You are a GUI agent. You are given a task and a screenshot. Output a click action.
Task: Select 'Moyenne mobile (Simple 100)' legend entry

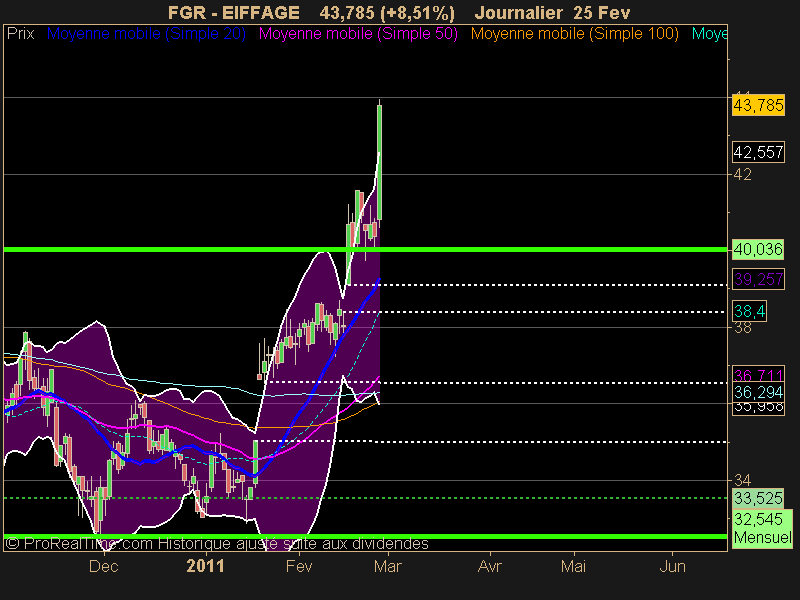[574, 34]
